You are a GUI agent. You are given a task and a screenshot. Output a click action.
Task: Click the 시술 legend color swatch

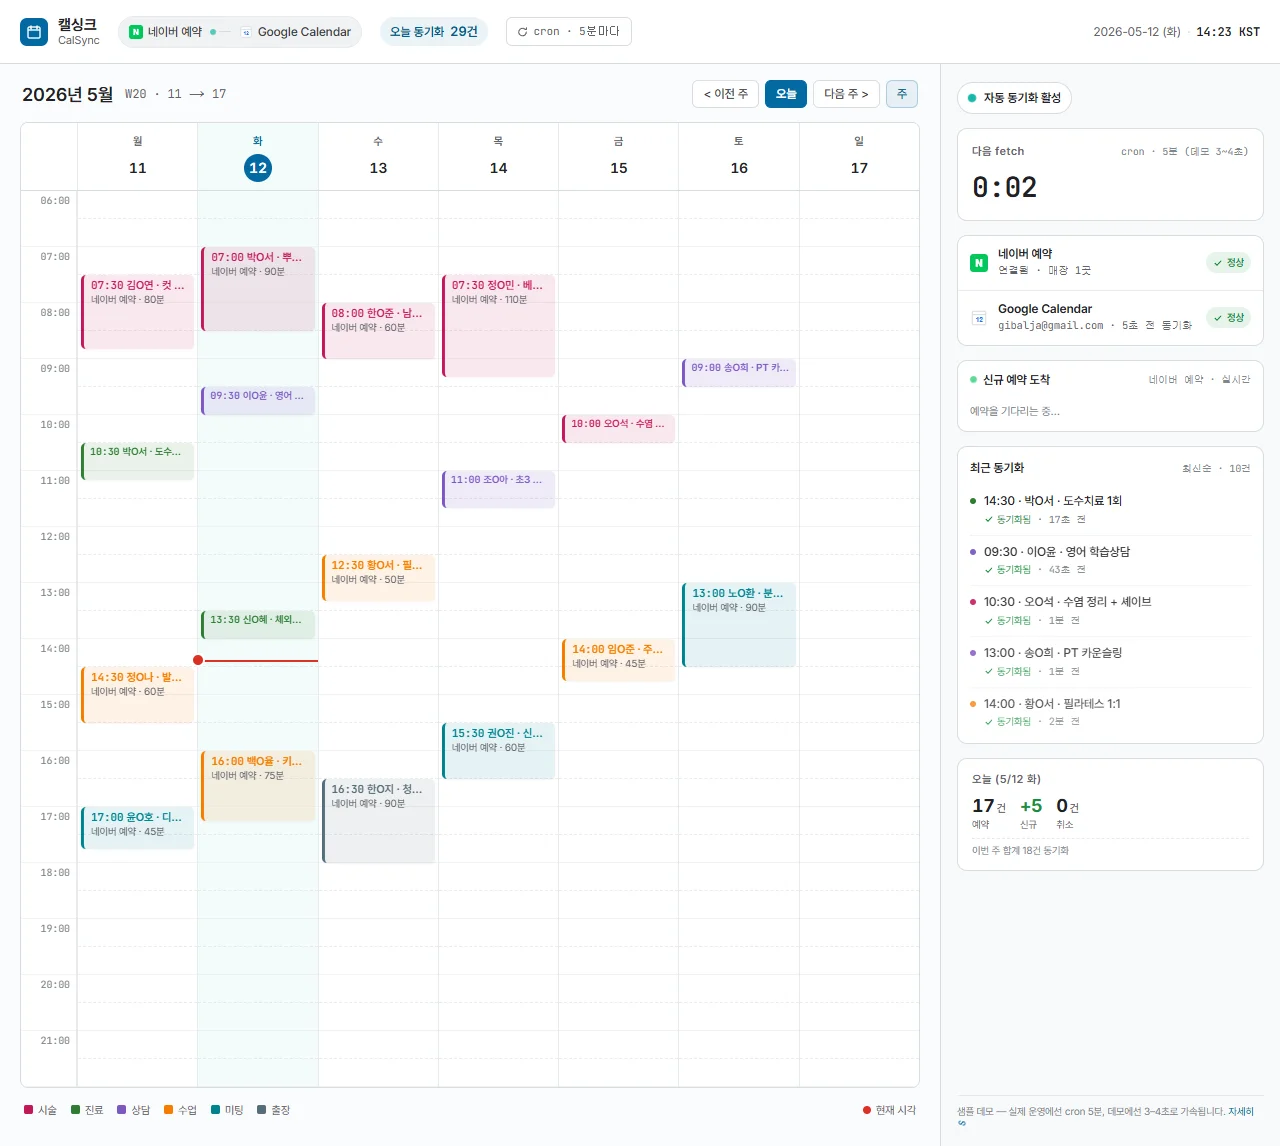pos(28,1110)
